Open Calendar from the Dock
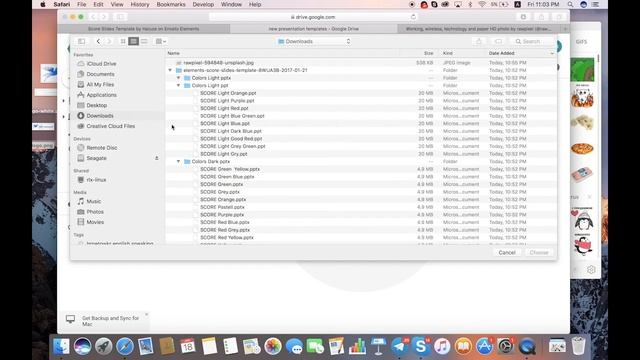 [188, 347]
